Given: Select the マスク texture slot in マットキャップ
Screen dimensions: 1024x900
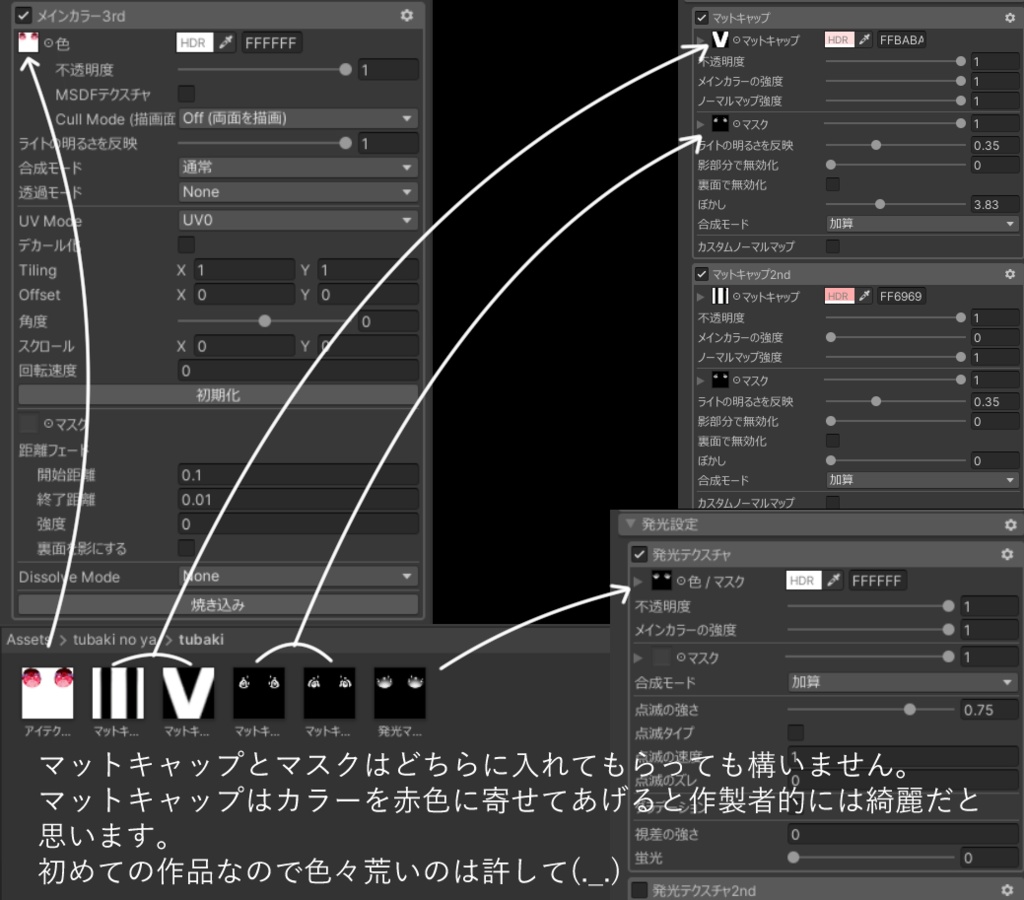Looking at the screenshot, I should [x=720, y=123].
